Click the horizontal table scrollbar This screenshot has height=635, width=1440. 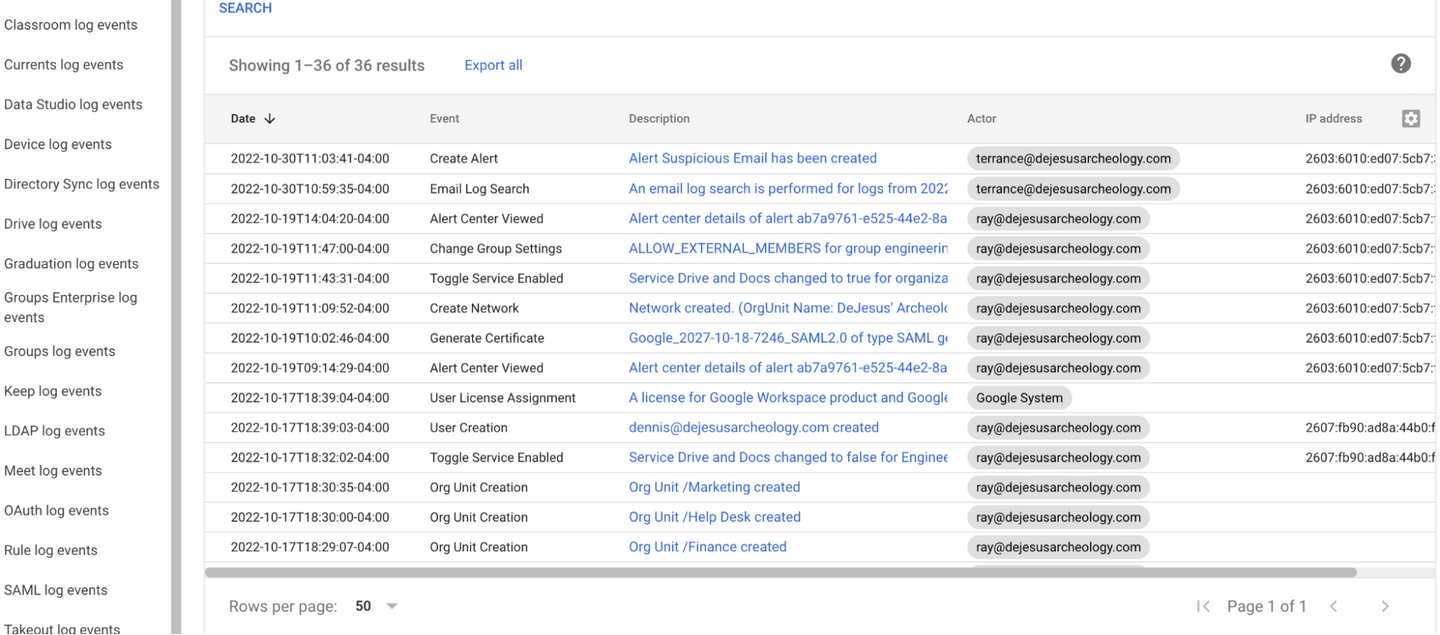click(x=780, y=573)
